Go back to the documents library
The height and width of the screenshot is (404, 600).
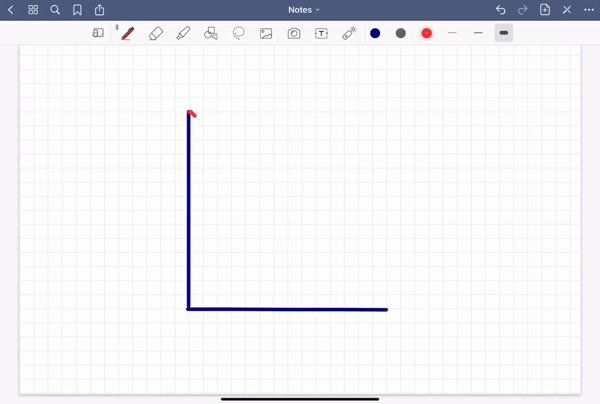(11, 9)
